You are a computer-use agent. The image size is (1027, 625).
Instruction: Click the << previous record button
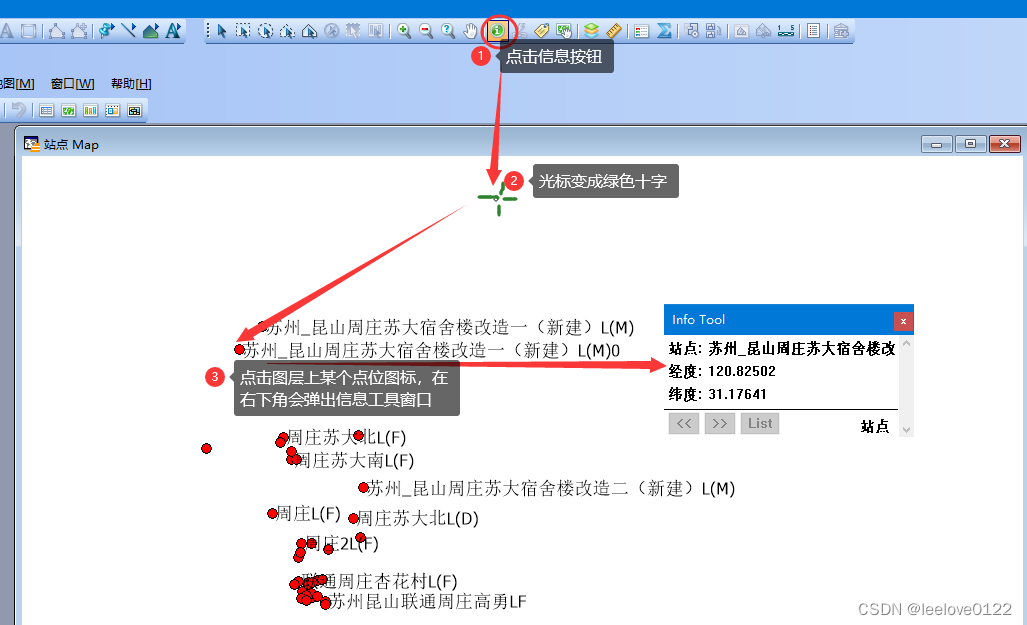[683, 423]
